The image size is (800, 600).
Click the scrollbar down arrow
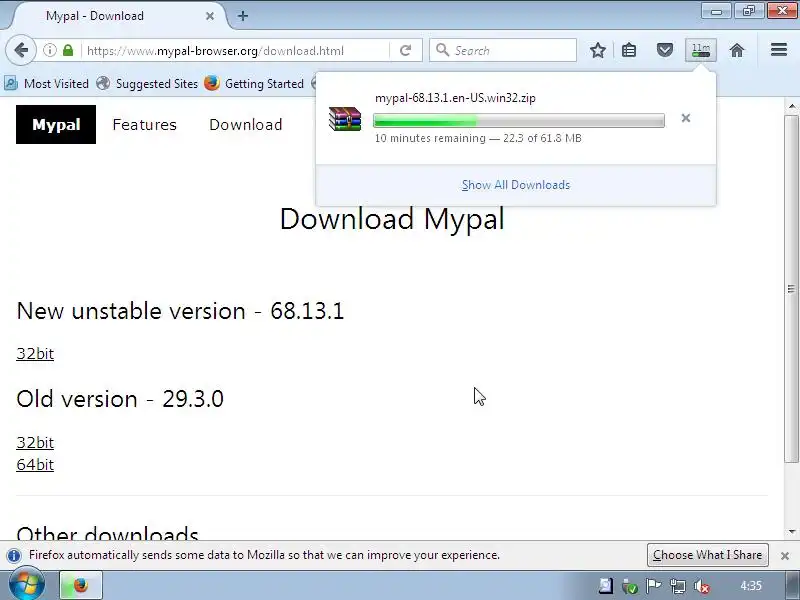click(x=792, y=532)
